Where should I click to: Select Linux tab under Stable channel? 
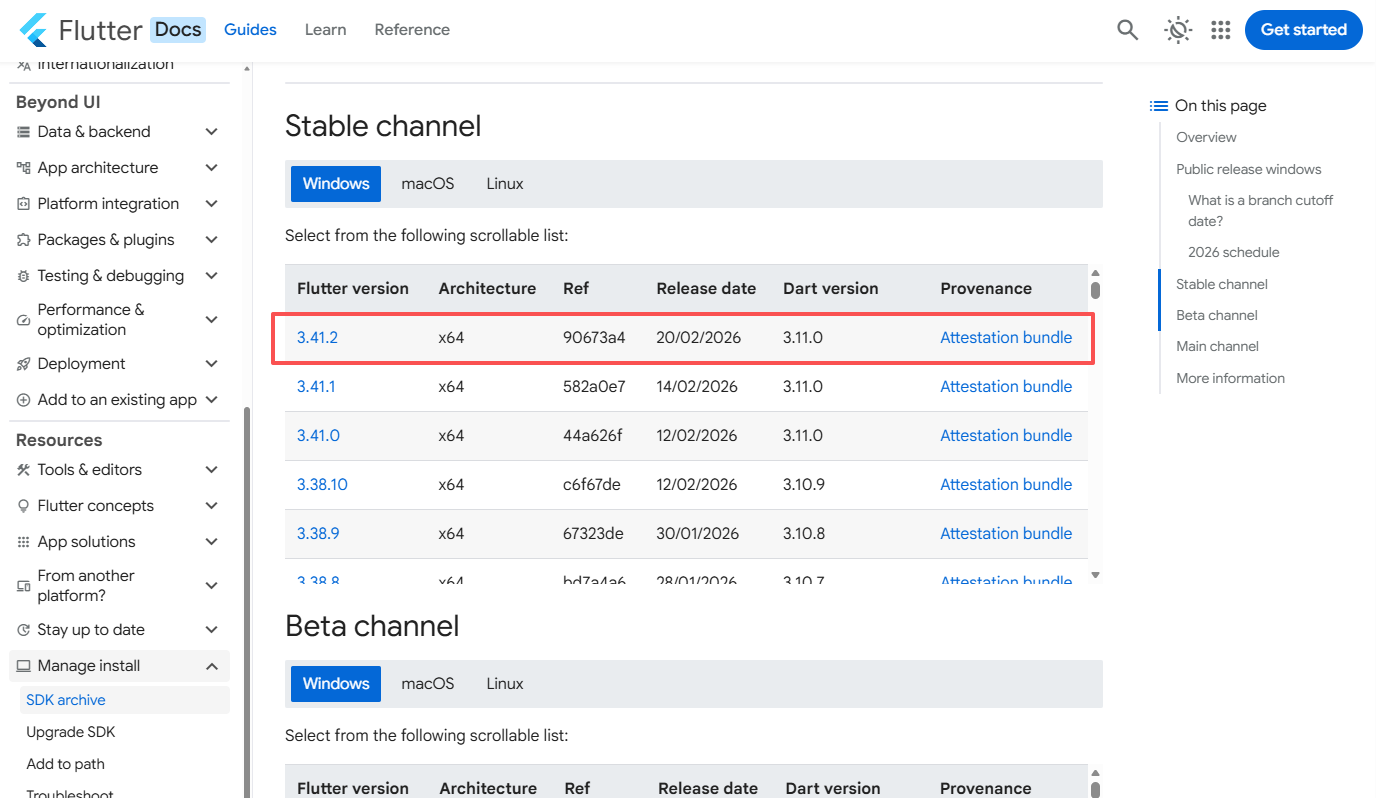(x=505, y=184)
